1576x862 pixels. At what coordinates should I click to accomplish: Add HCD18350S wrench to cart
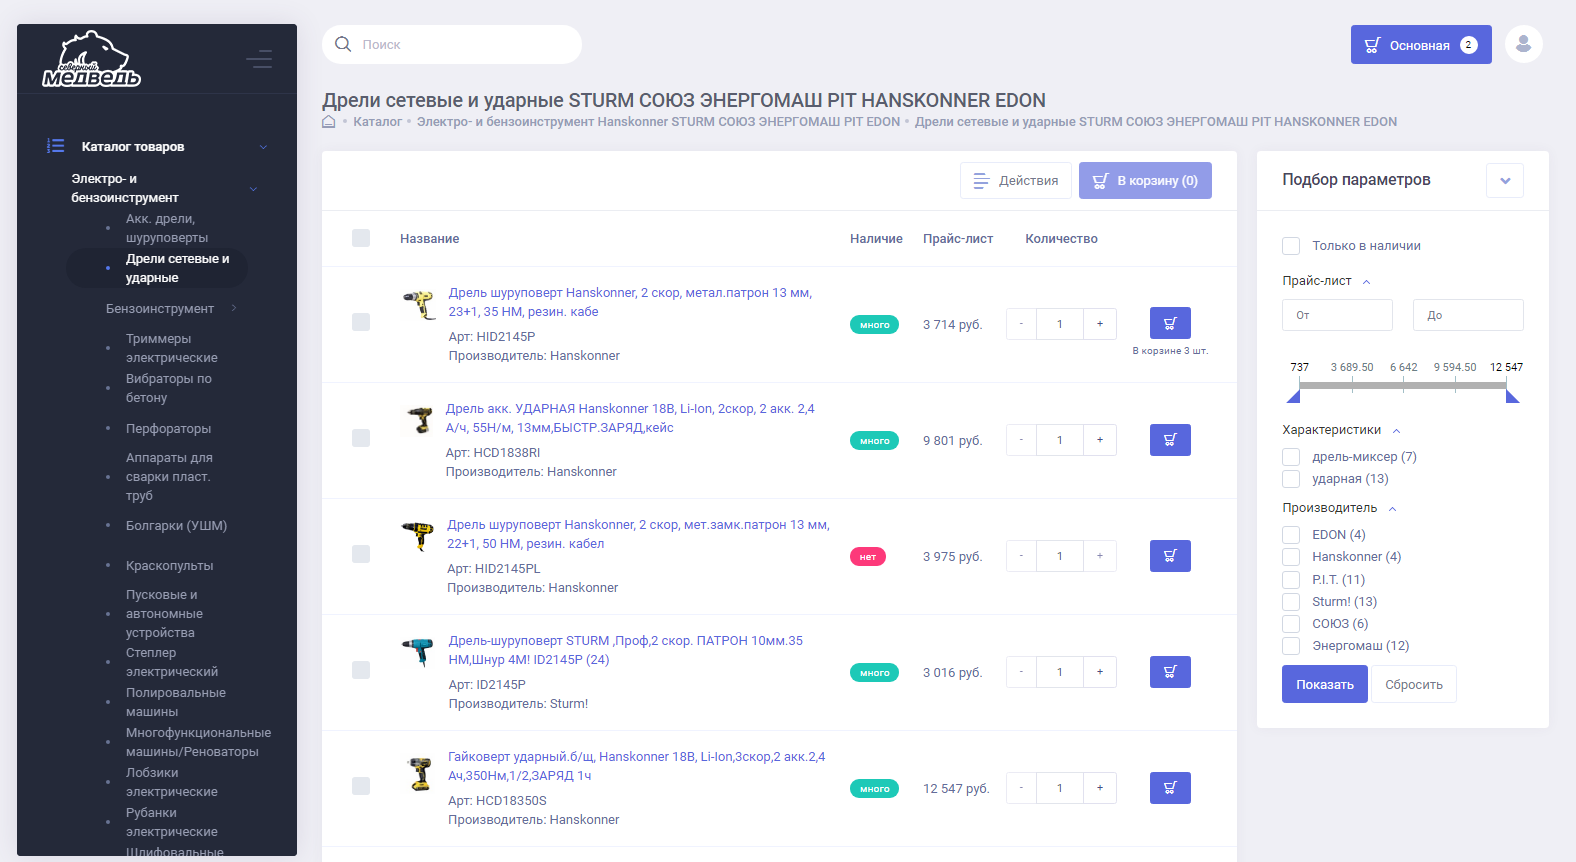[x=1170, y=788]
